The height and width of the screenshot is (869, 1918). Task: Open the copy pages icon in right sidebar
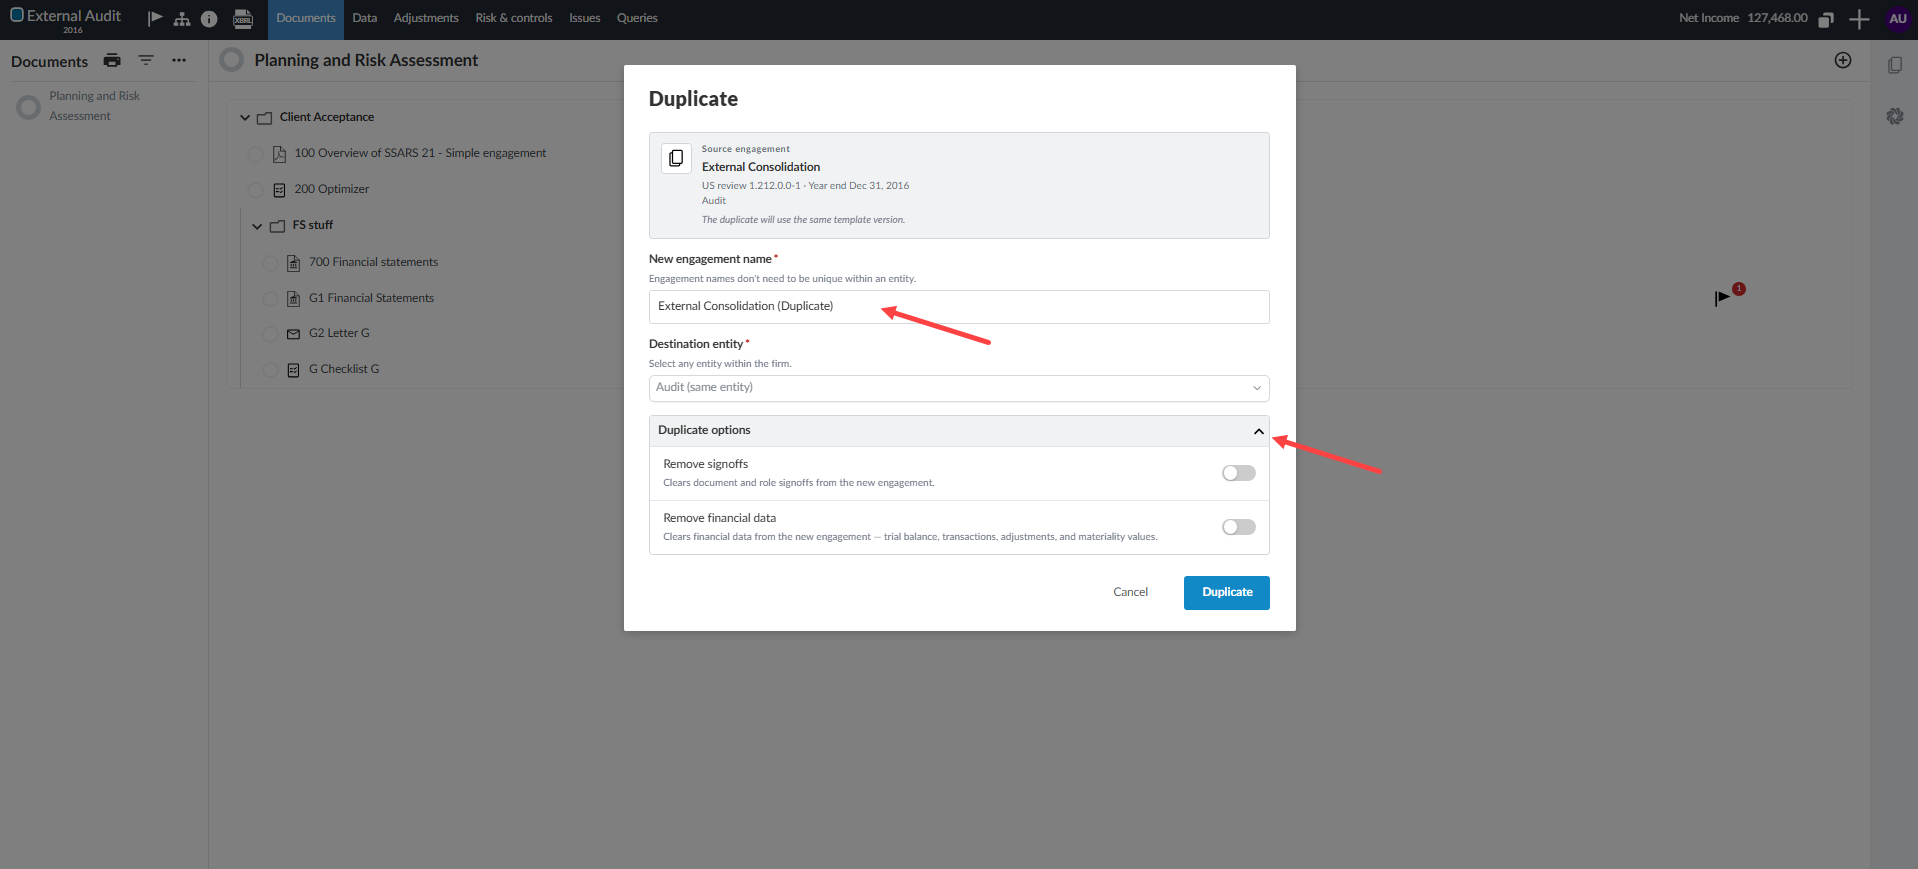coord(1895,65)
